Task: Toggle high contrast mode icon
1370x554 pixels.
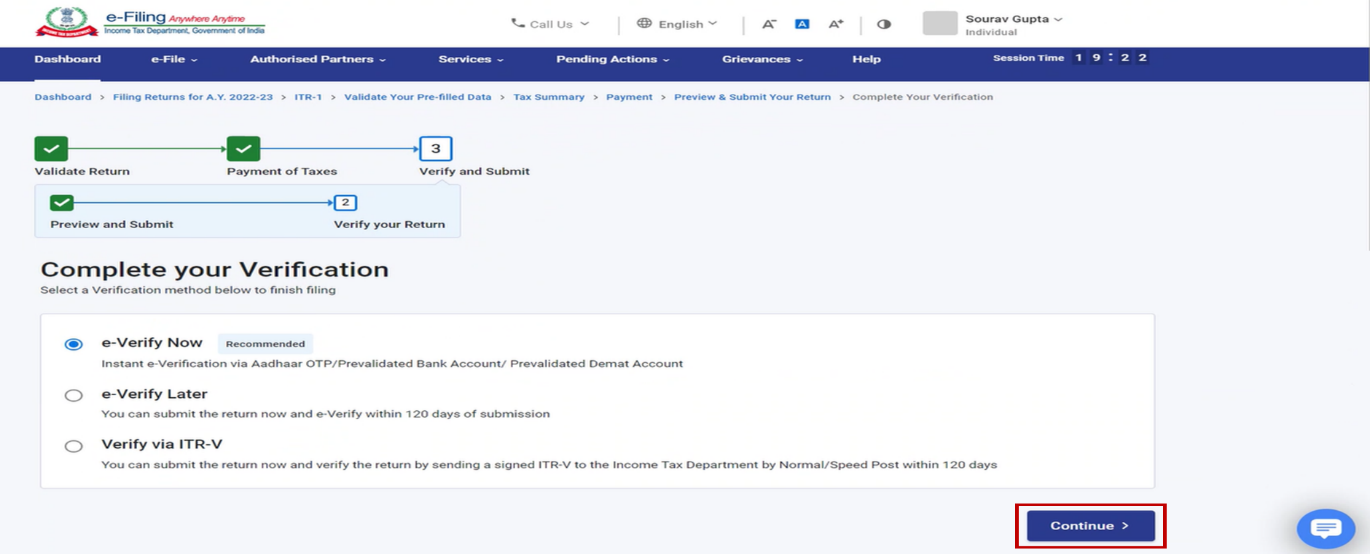Action: pyautogui.click(x=883, y=24)
